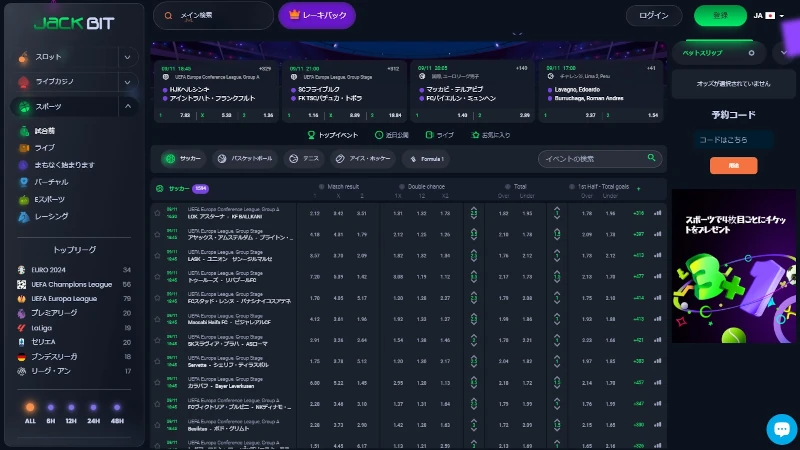Click the search magnifier in event search

coord(652,158)
